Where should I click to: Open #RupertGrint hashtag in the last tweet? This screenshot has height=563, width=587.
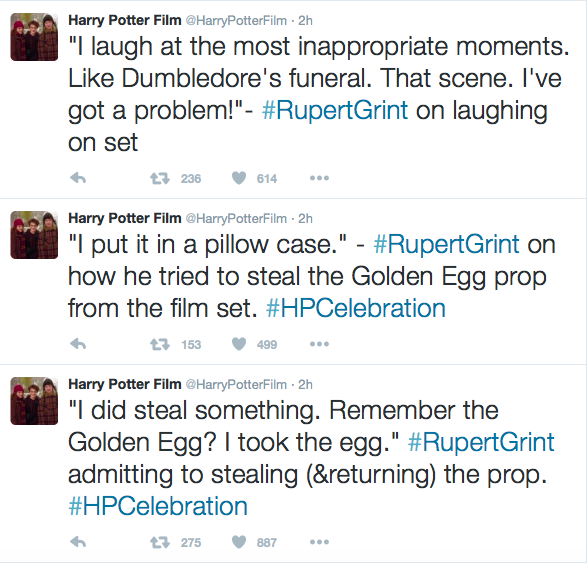(x=481, y=442)
